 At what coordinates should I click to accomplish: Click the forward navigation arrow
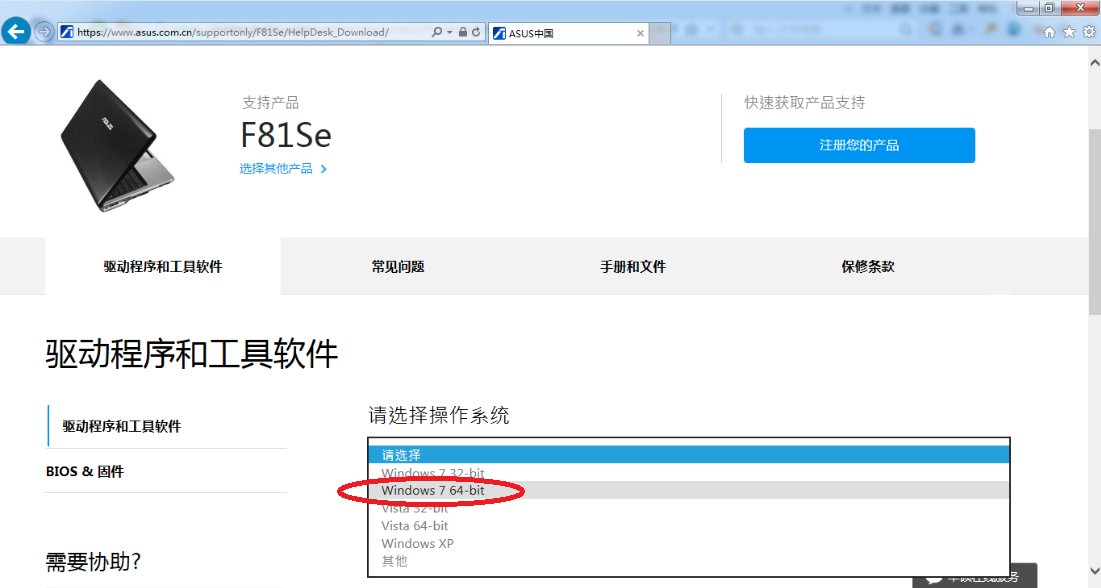click(43, 31)
